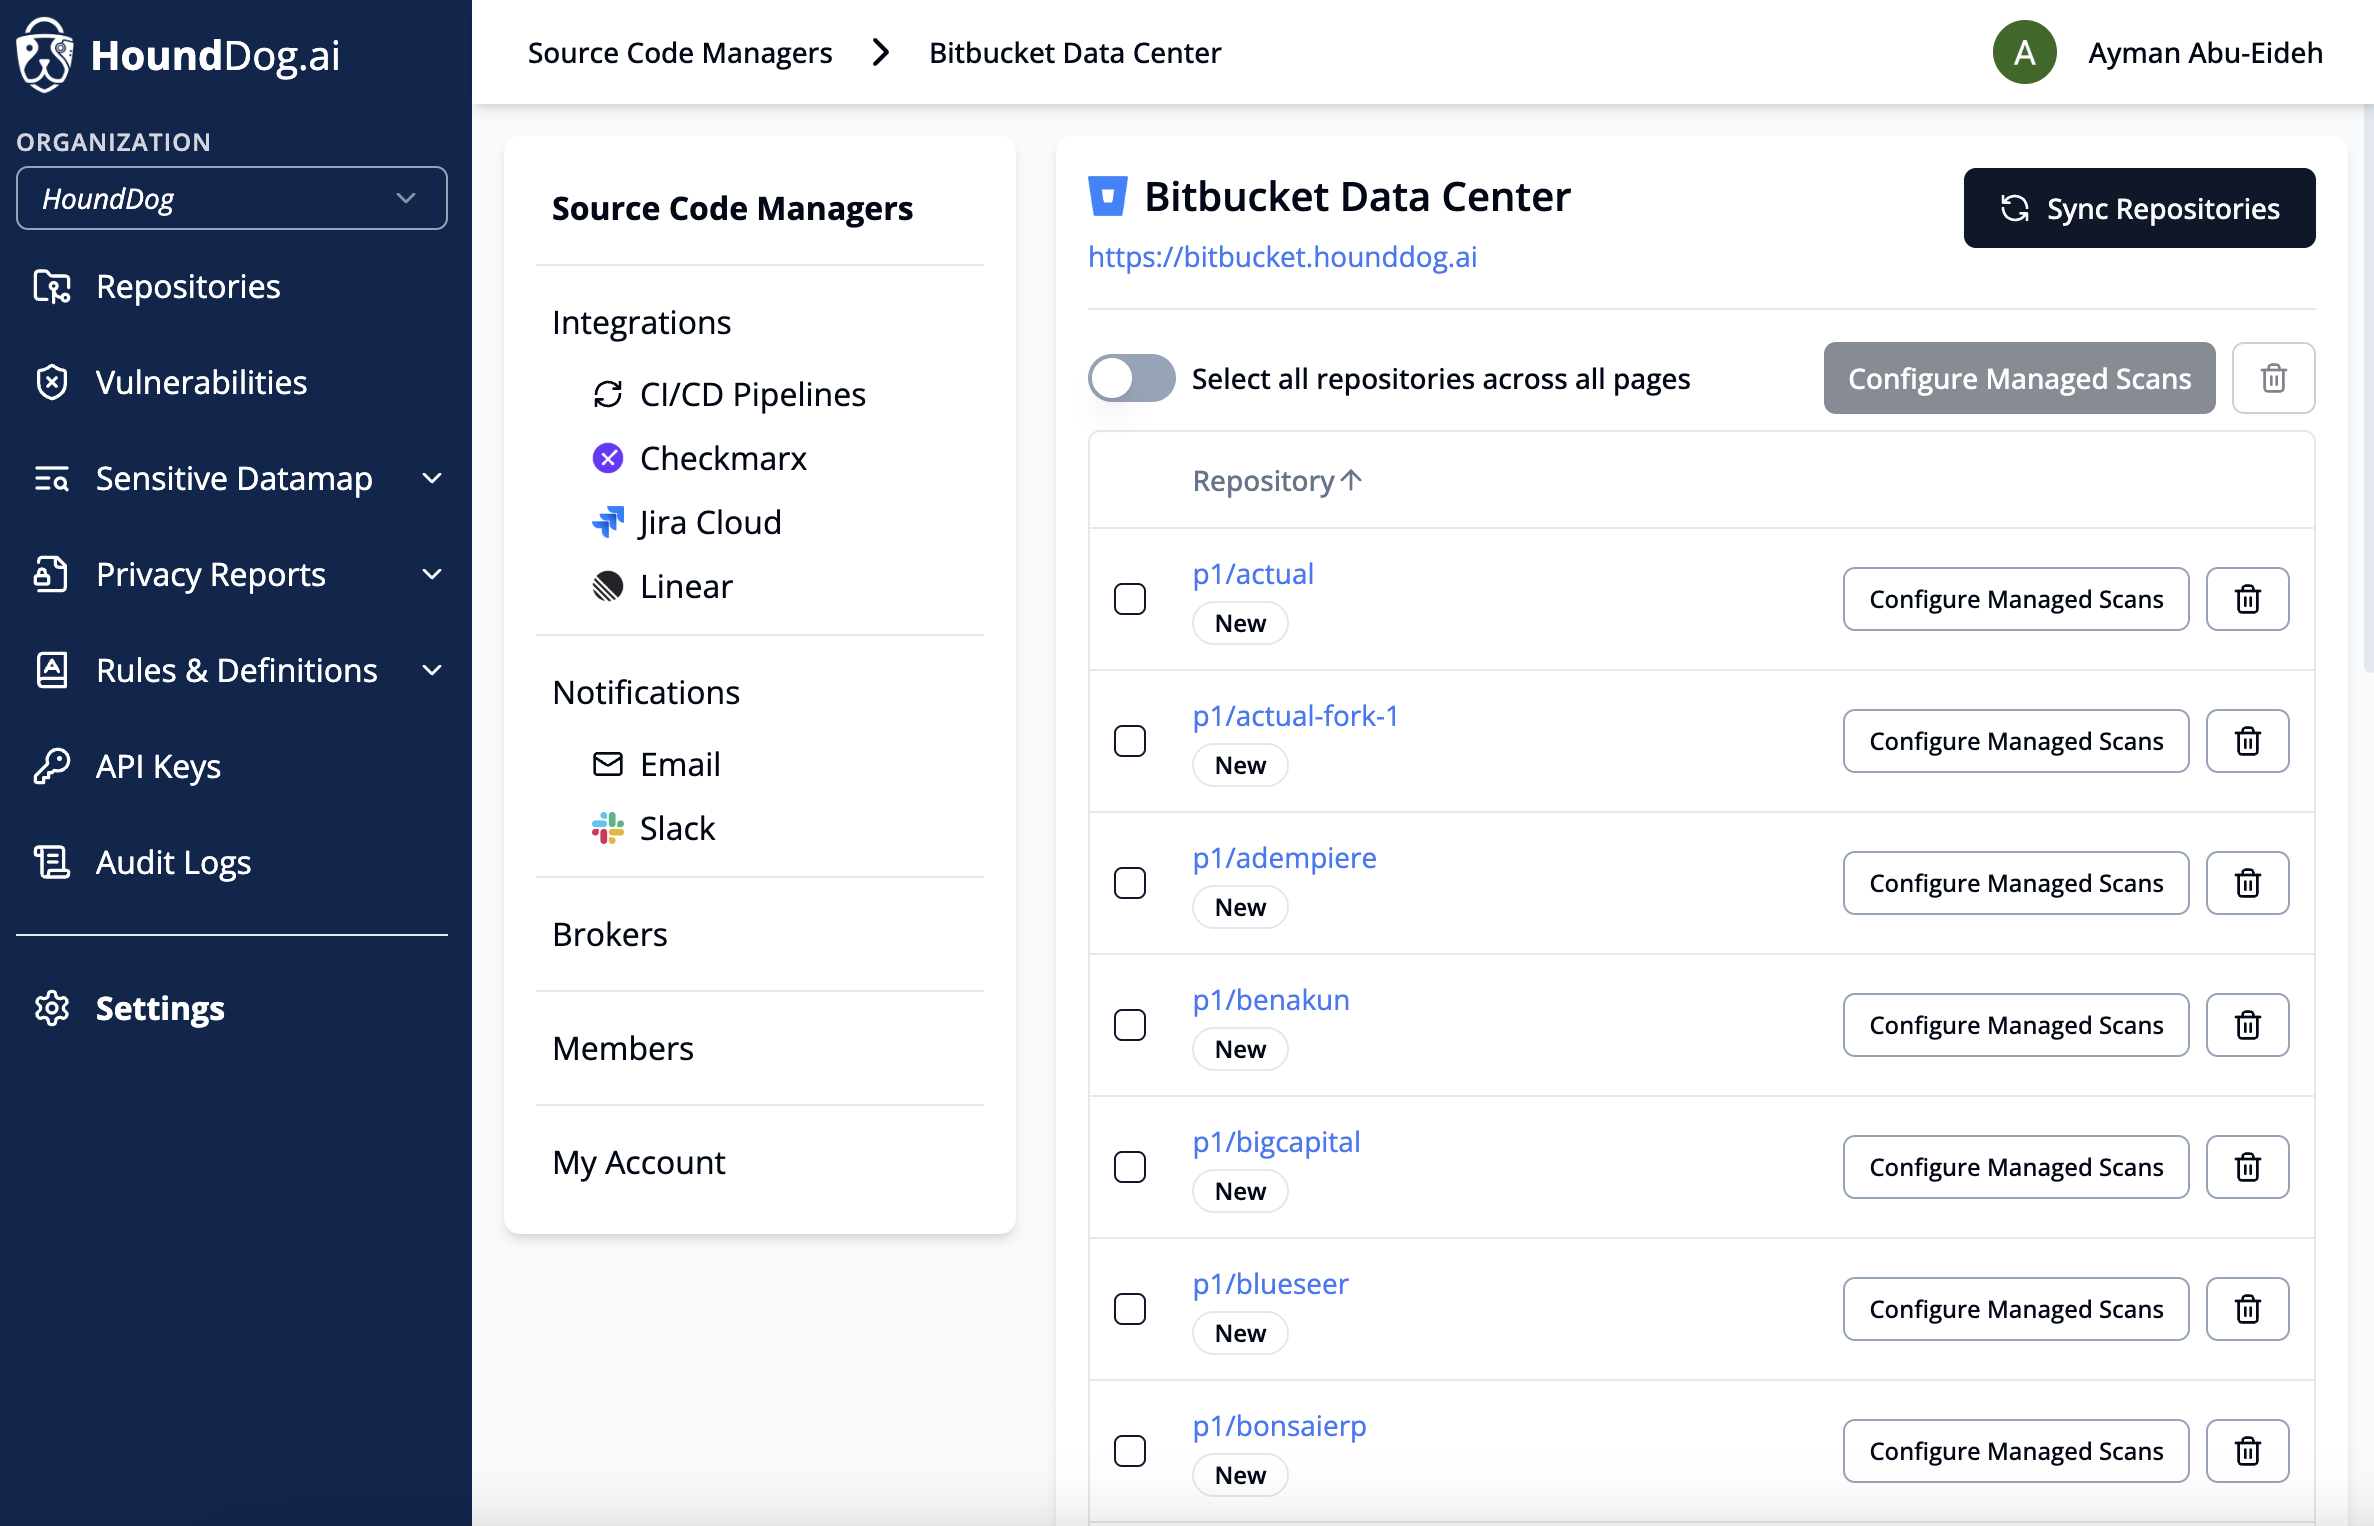Open Slack notifications settings

coord(676,828)
